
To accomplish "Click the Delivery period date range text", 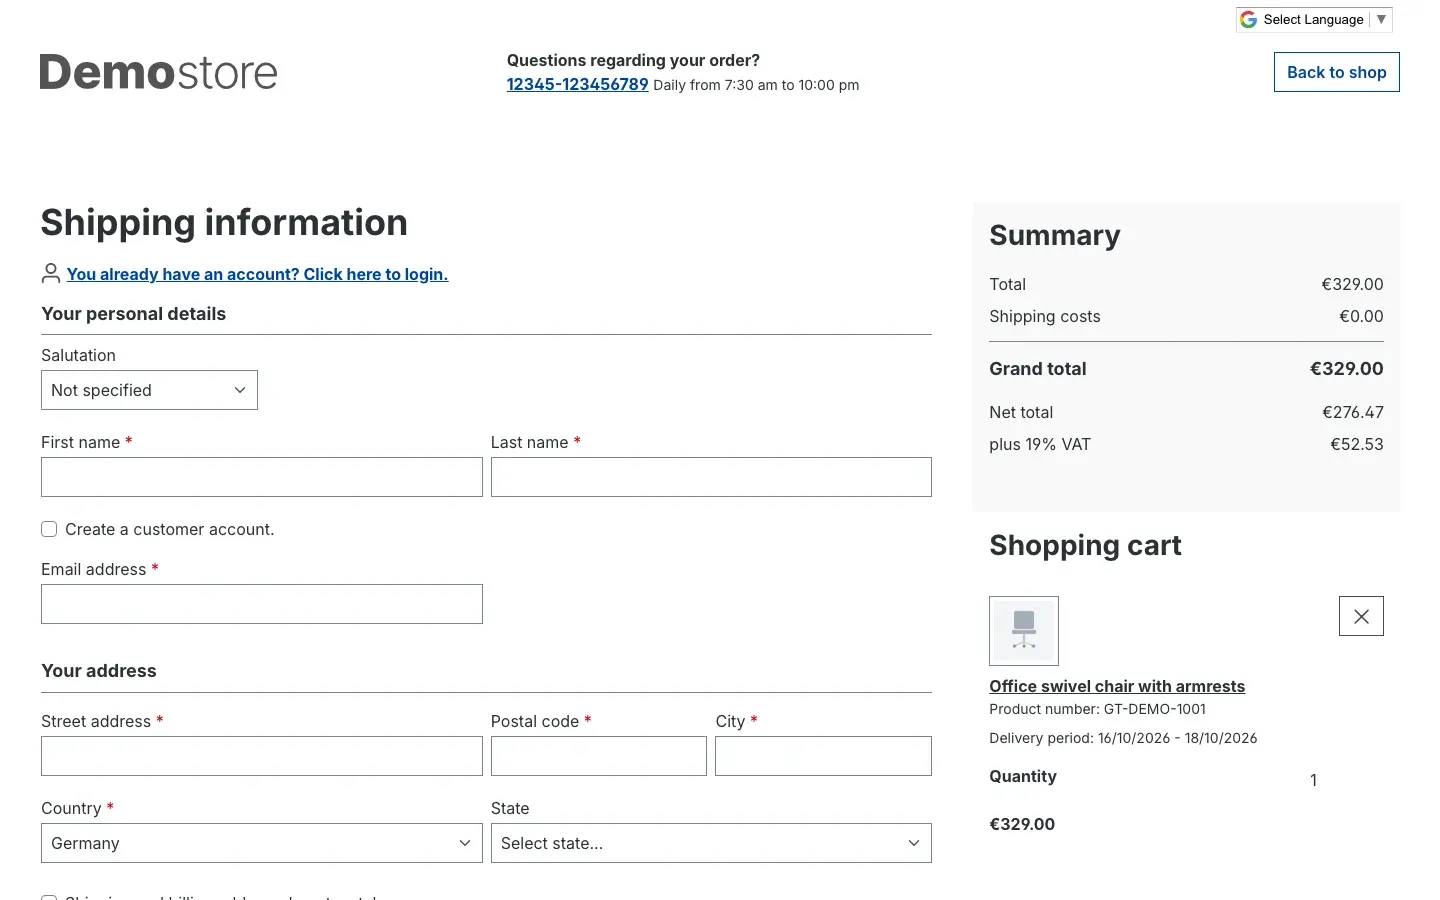I will click(1123, 738).
